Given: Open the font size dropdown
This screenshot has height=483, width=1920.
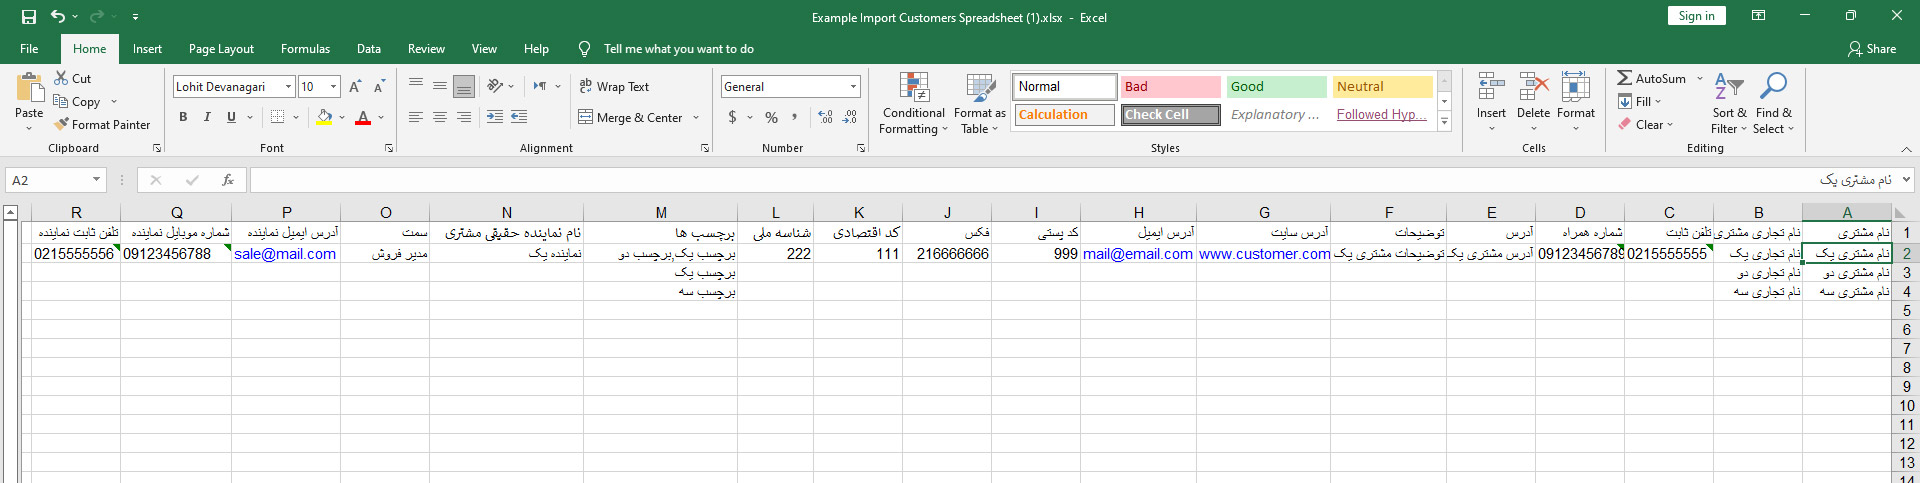Looking at the screenshot, I should click(333, 87).
